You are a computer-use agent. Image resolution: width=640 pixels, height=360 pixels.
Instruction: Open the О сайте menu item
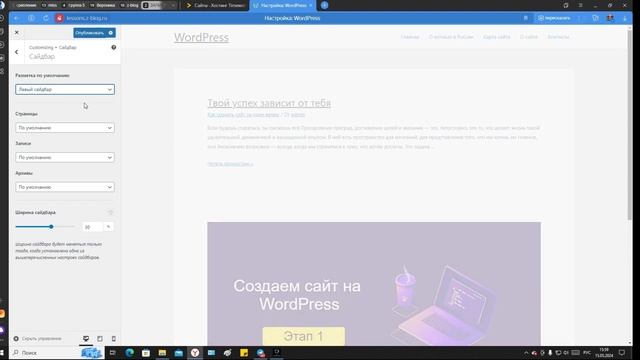(x=529, y=37)
